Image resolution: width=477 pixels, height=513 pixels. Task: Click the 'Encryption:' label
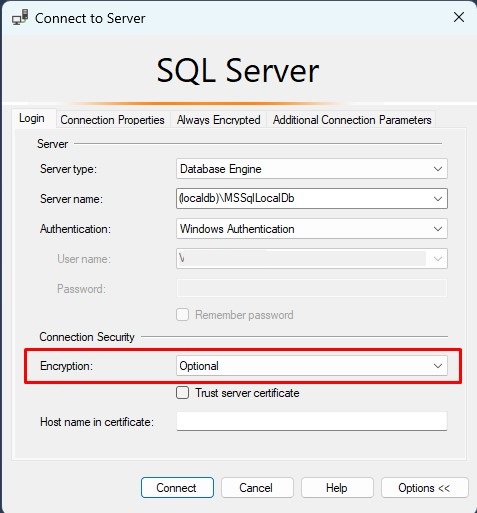pyautogui.click(x=66, y=366)
